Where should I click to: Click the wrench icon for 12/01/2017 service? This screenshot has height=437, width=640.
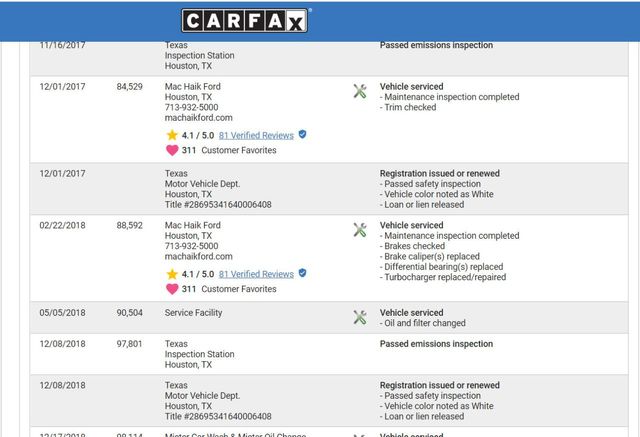360,91
